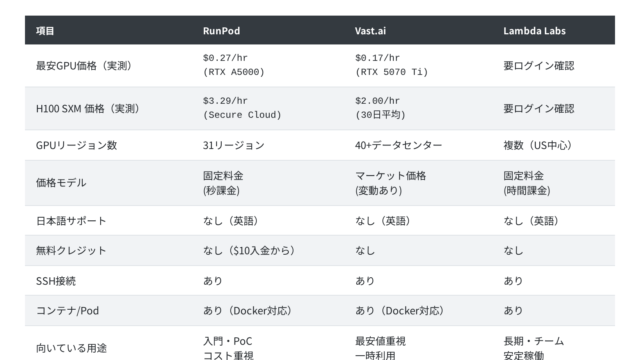Image resolution: width=640 pixels, height=360 pixels.
Task: Click the コンテナ/Pod row label
Action: click(67, 311)
